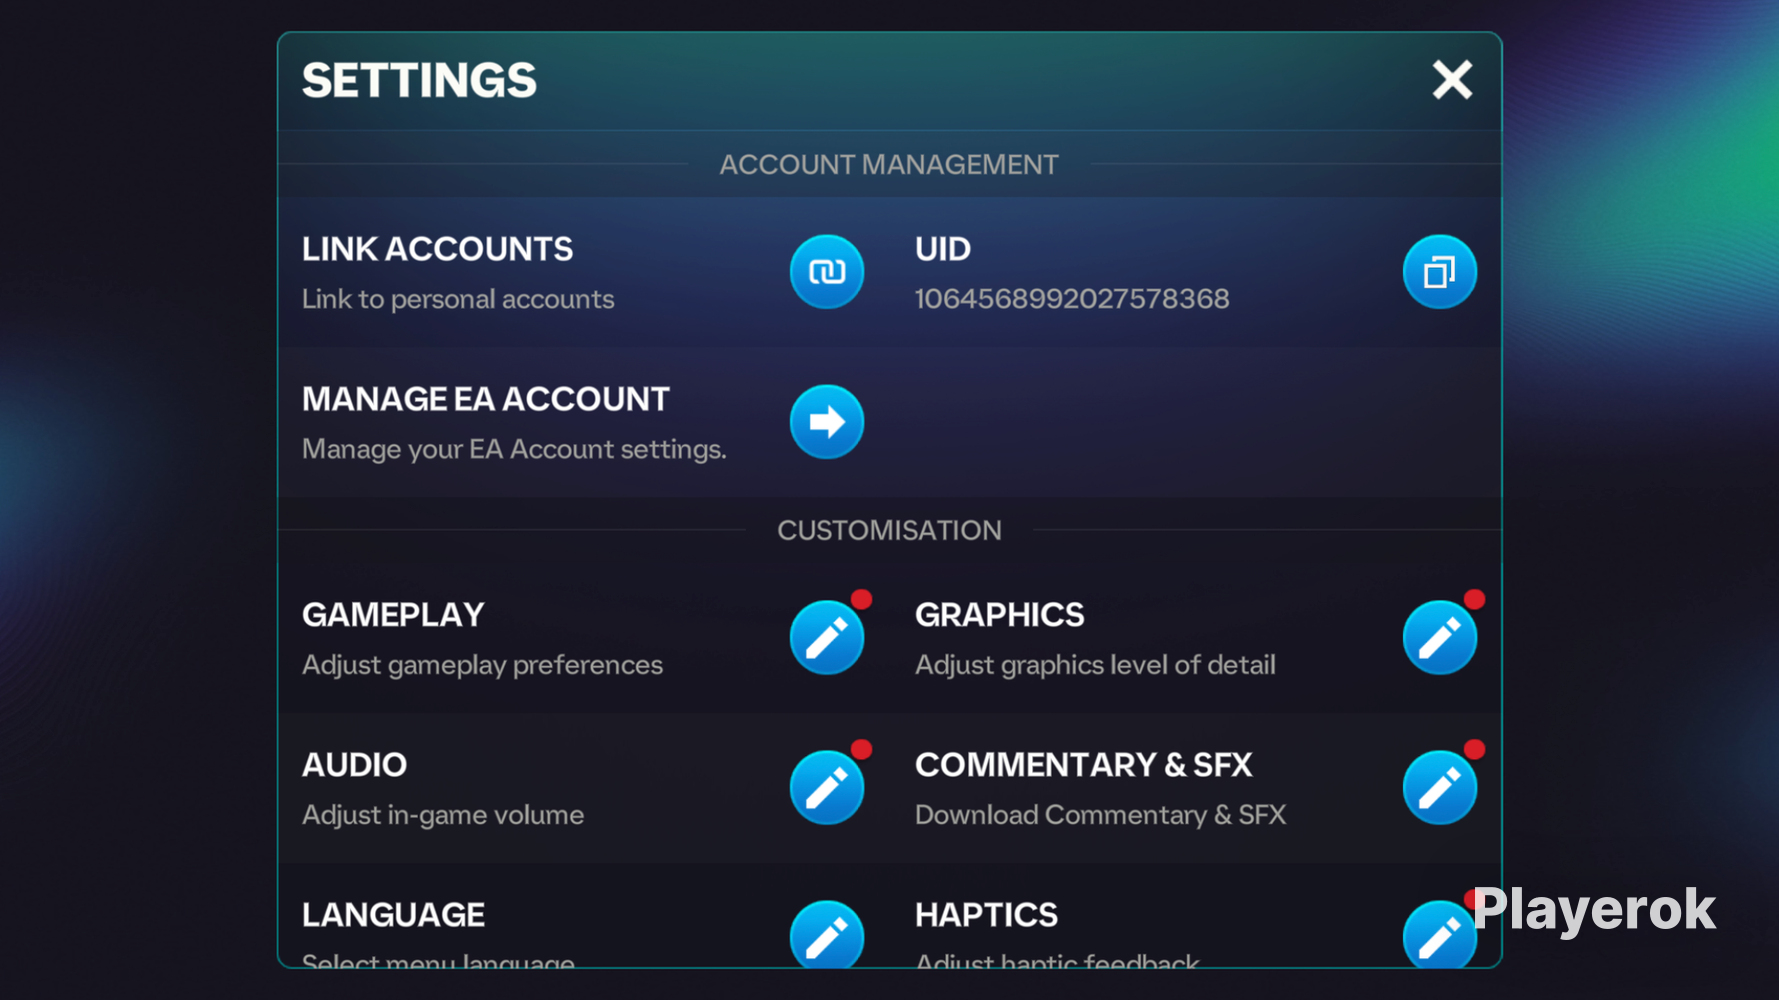Close the Settings panel
This screenshot has height=1000, width=1779.
point(1452,80)
